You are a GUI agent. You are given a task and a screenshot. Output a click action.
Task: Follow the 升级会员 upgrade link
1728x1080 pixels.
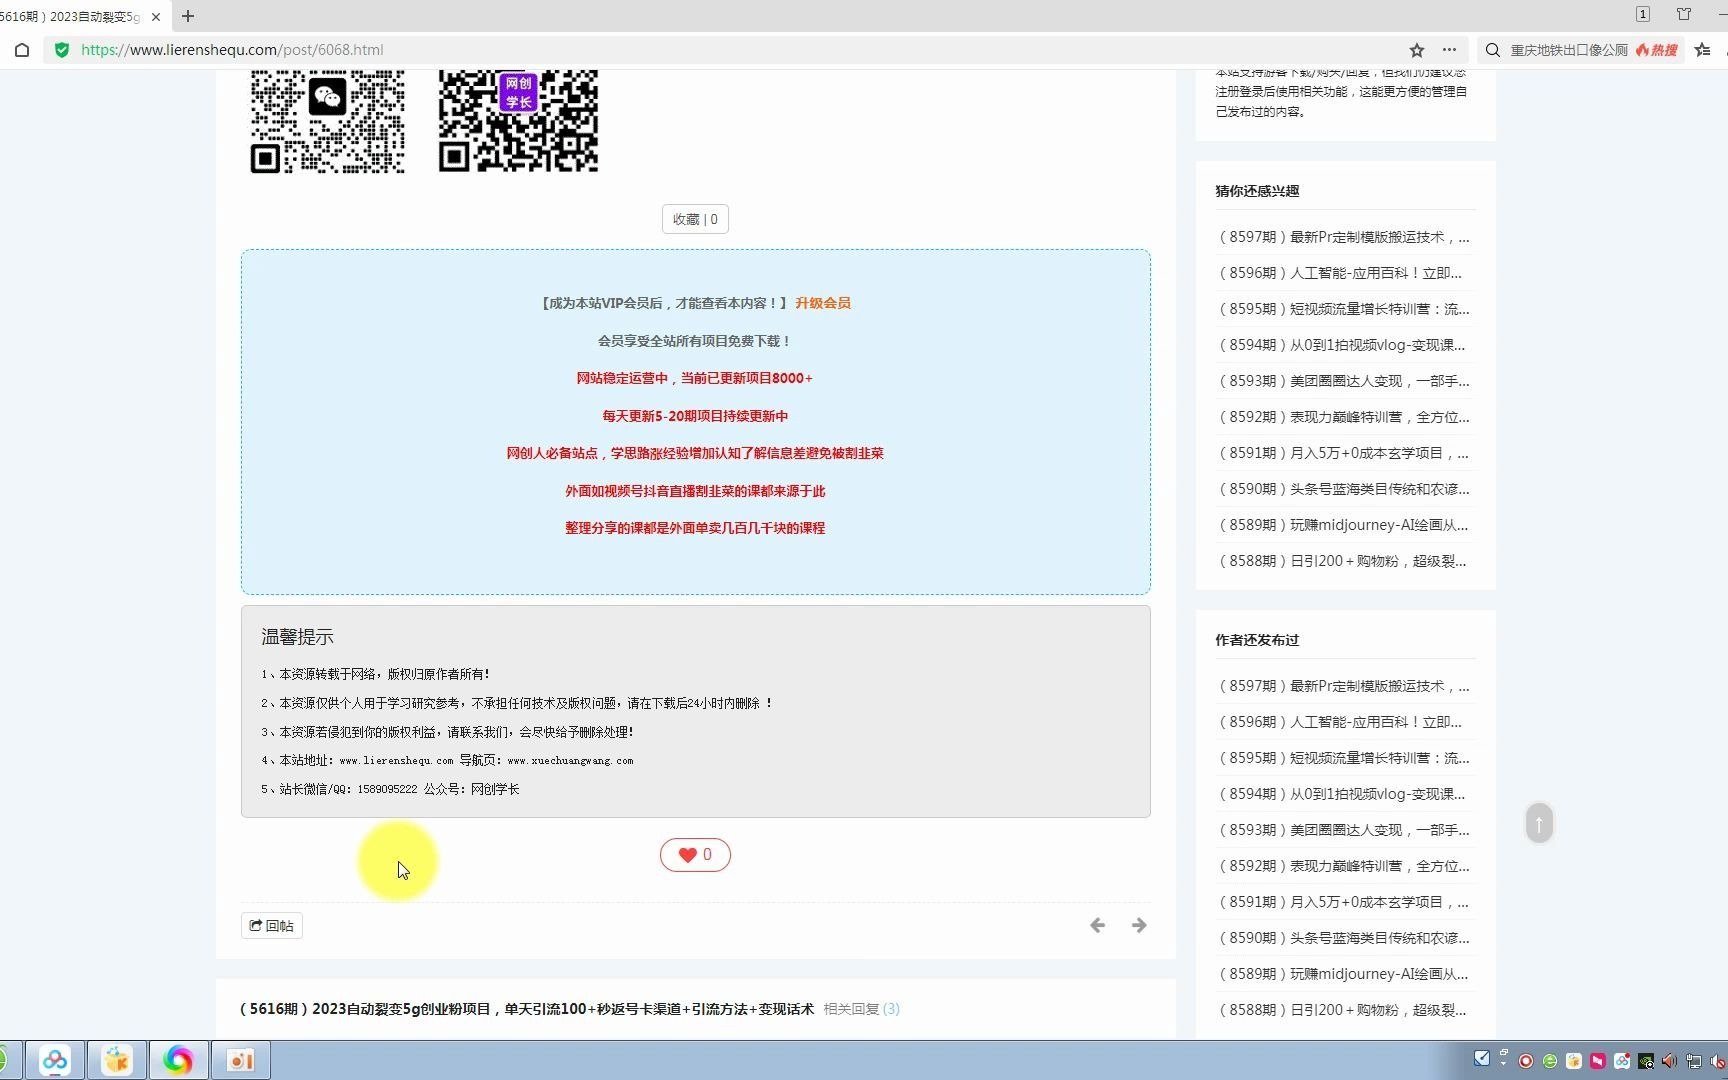[x=823, y=303]
